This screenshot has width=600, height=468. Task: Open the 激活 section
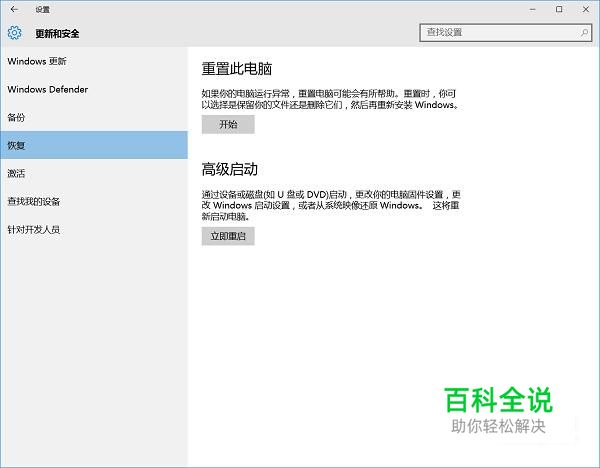(94, 173)
